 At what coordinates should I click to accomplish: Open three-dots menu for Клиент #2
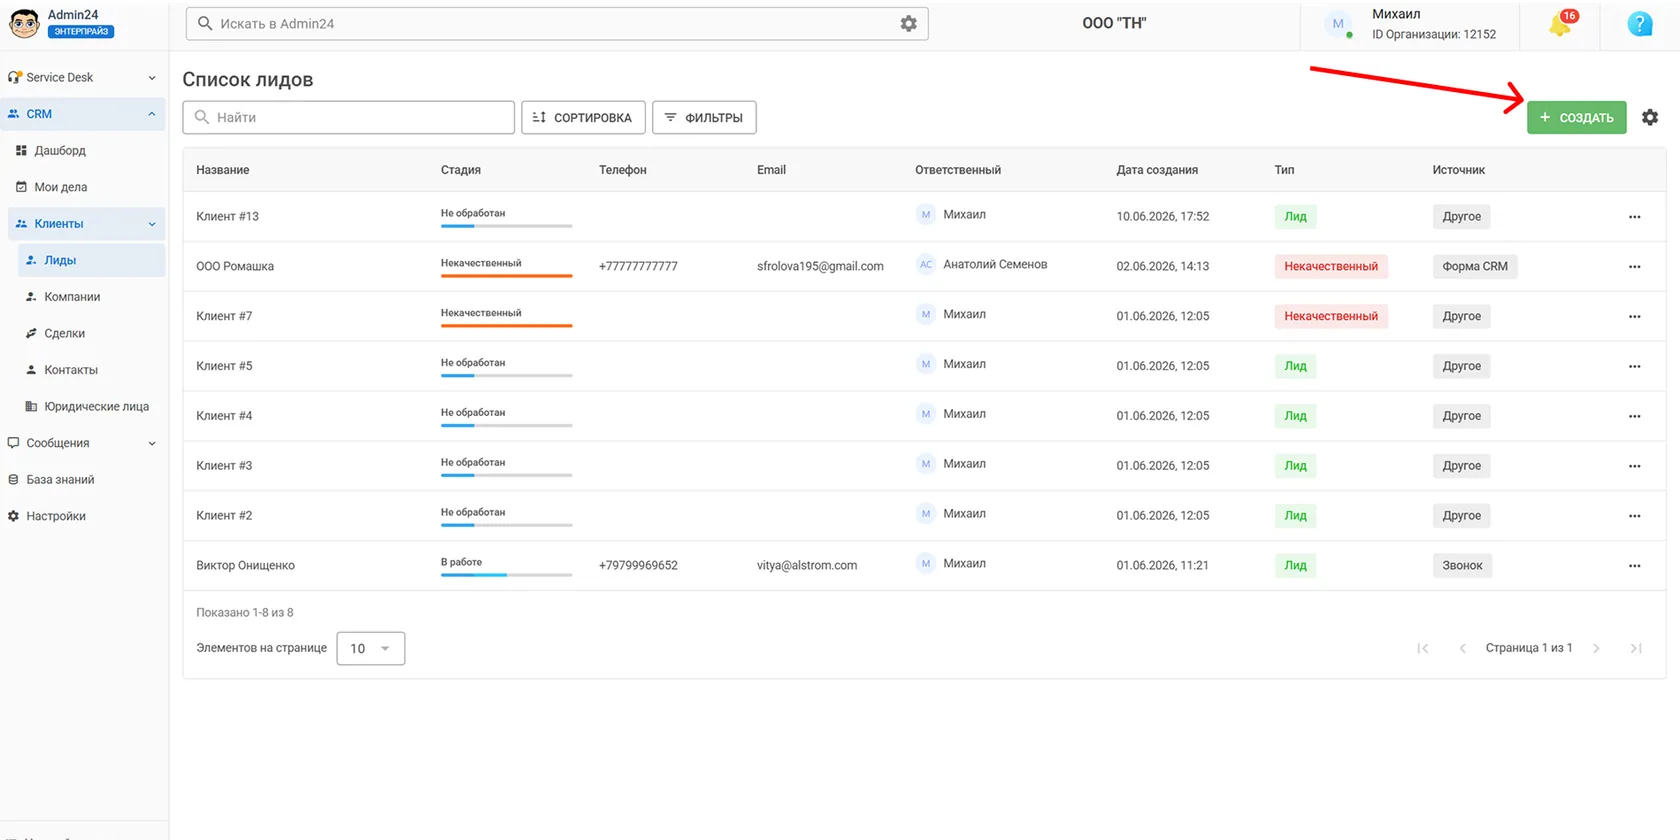(1634, 516)
